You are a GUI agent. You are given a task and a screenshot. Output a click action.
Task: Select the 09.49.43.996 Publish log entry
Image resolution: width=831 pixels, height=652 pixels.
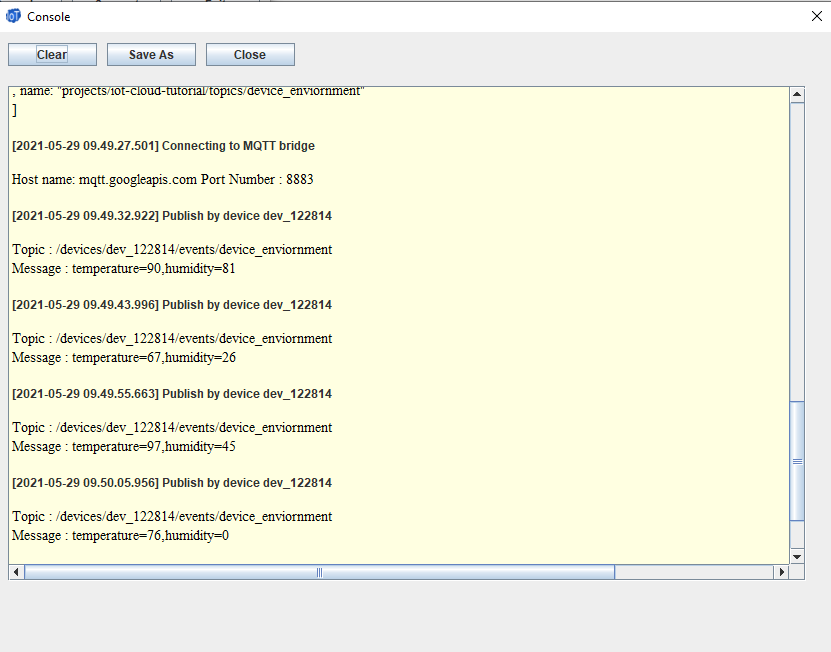(x=172, y=305)
